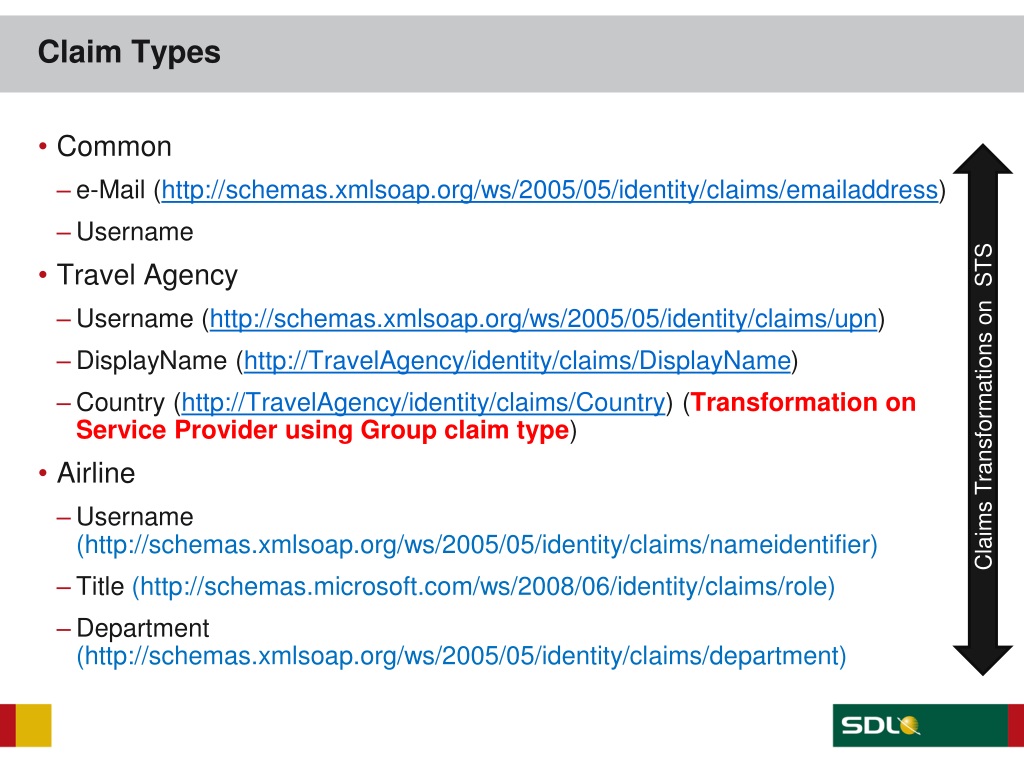Open the upn claims schema link
The image size is (1024, 768).
pyautogui.click(x=543, y=319)
